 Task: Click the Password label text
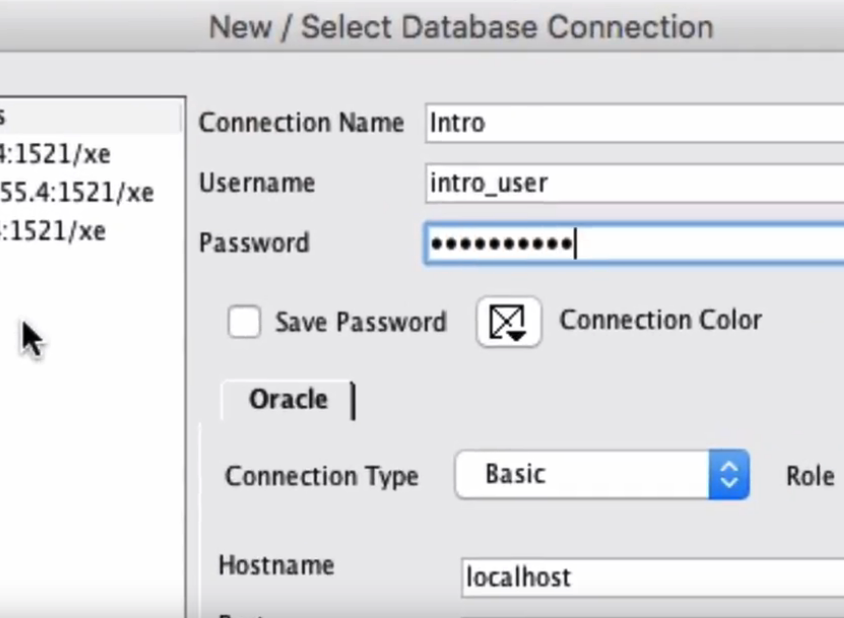tap(254, 243)
